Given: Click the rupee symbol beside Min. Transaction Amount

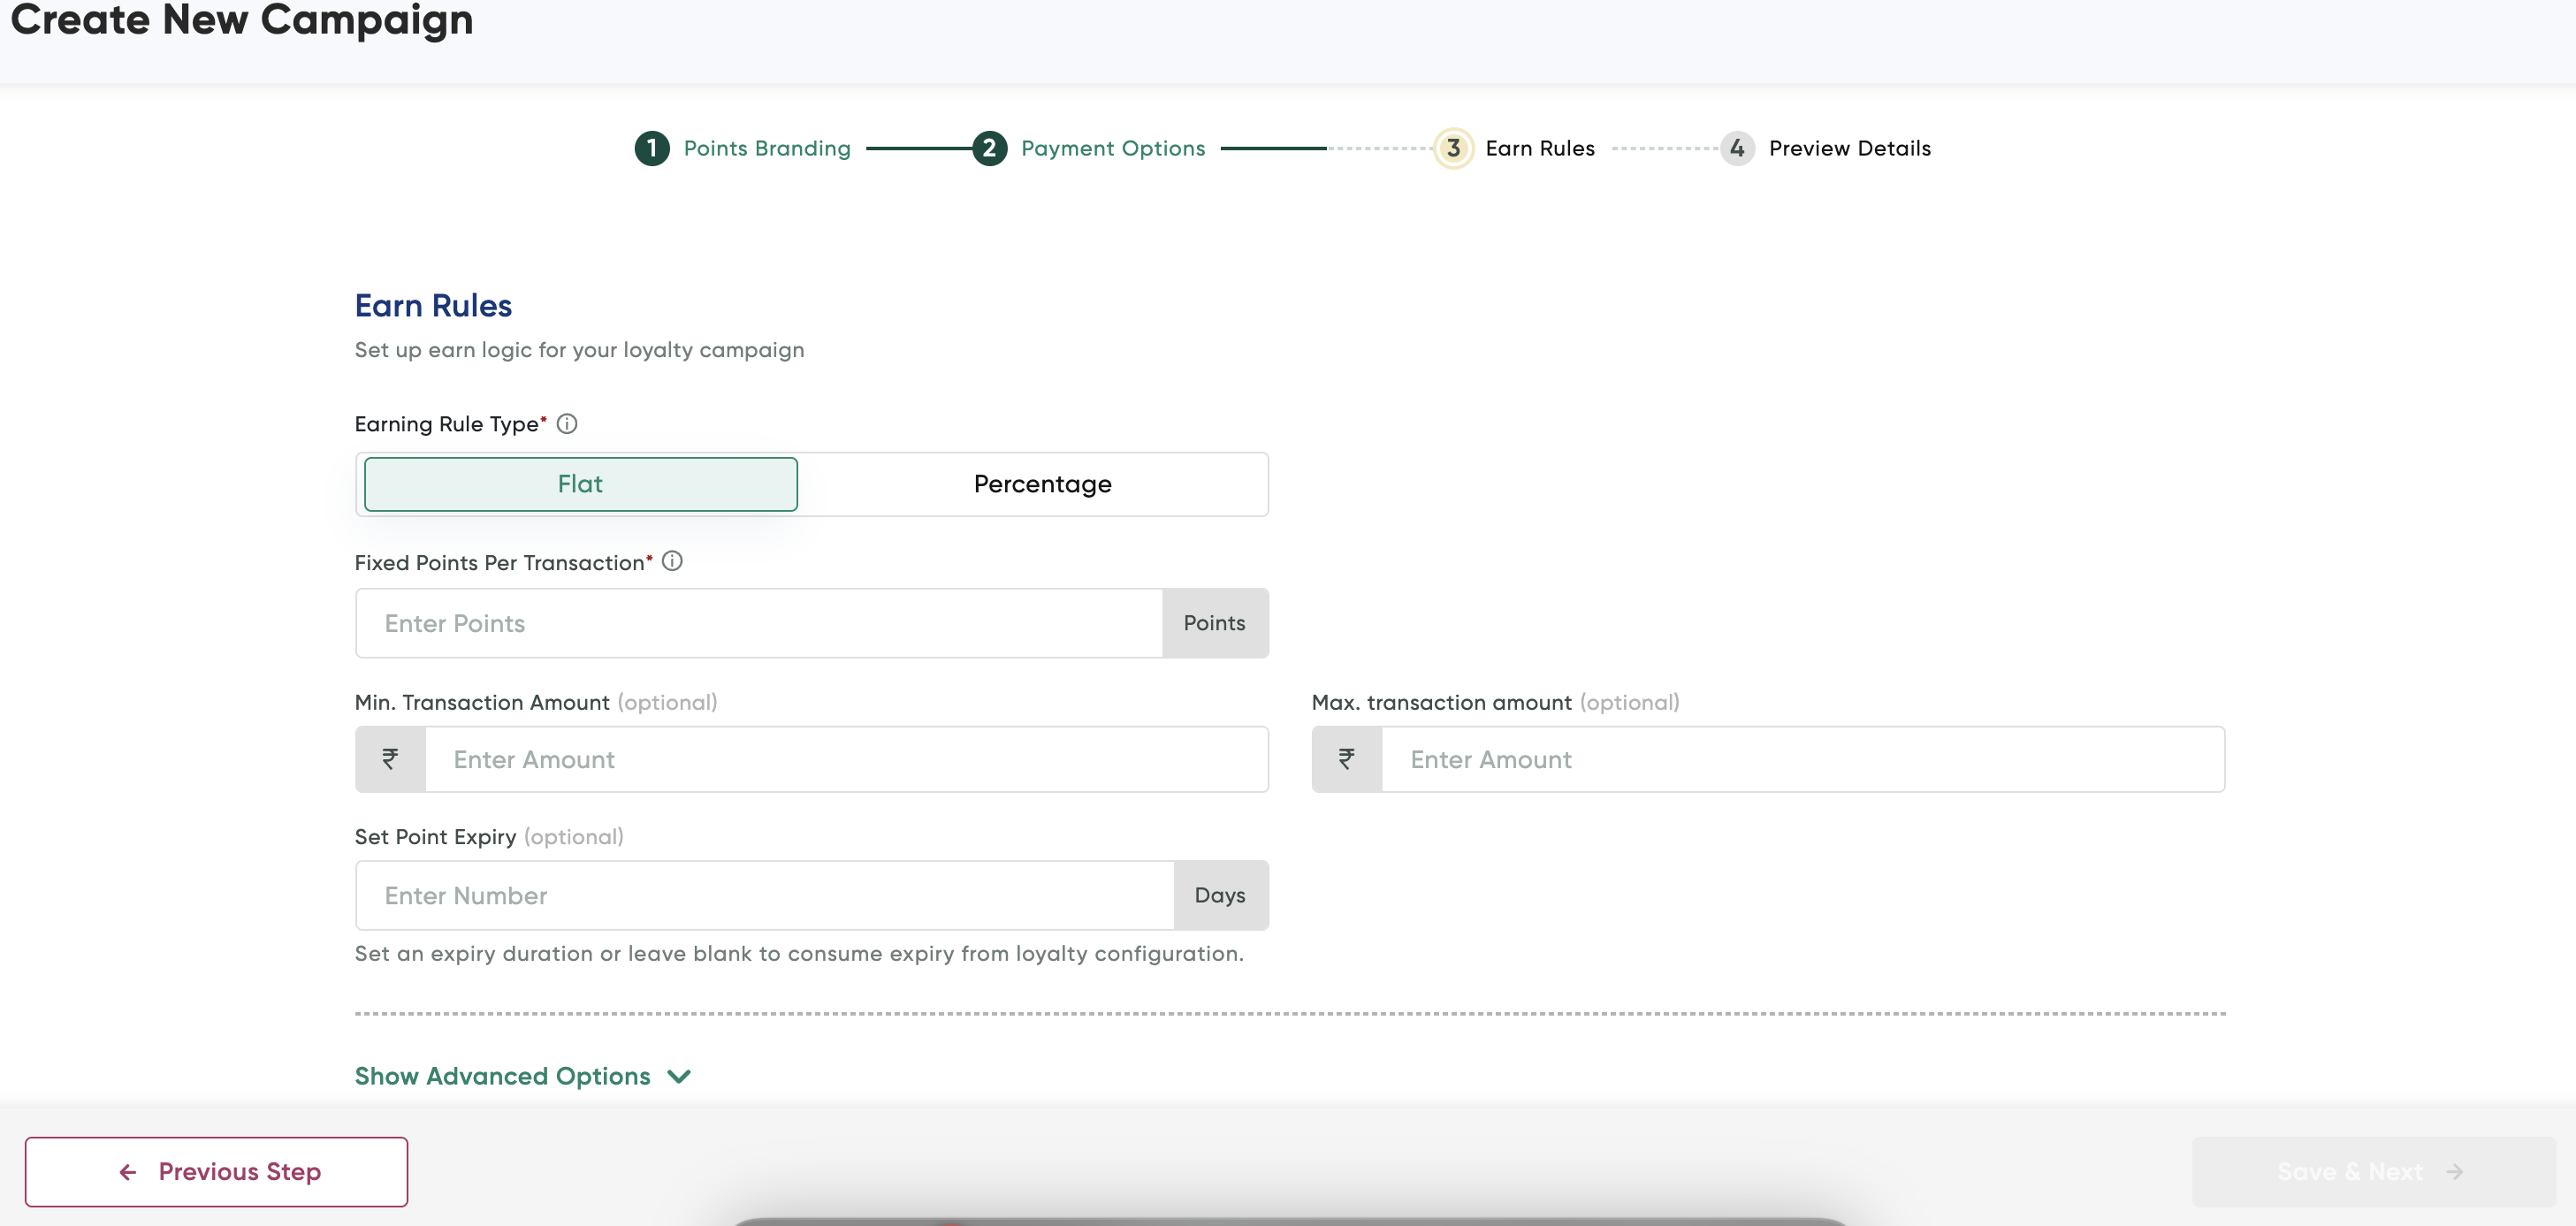Looking at the screenshot, I should 390,759.
